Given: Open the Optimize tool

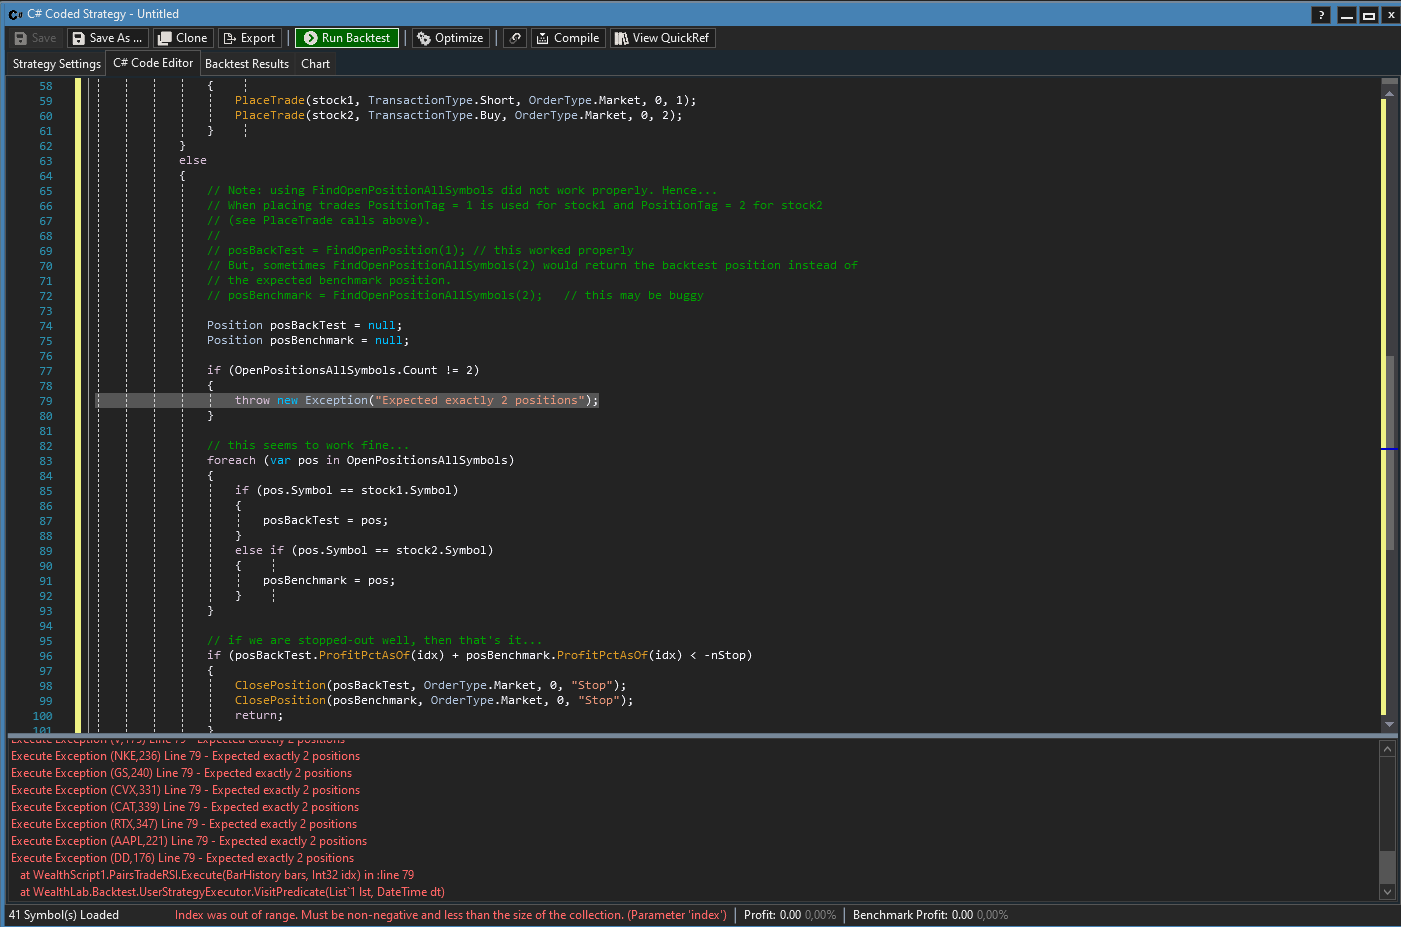Looking at the screenshot, I should (450, 38).
